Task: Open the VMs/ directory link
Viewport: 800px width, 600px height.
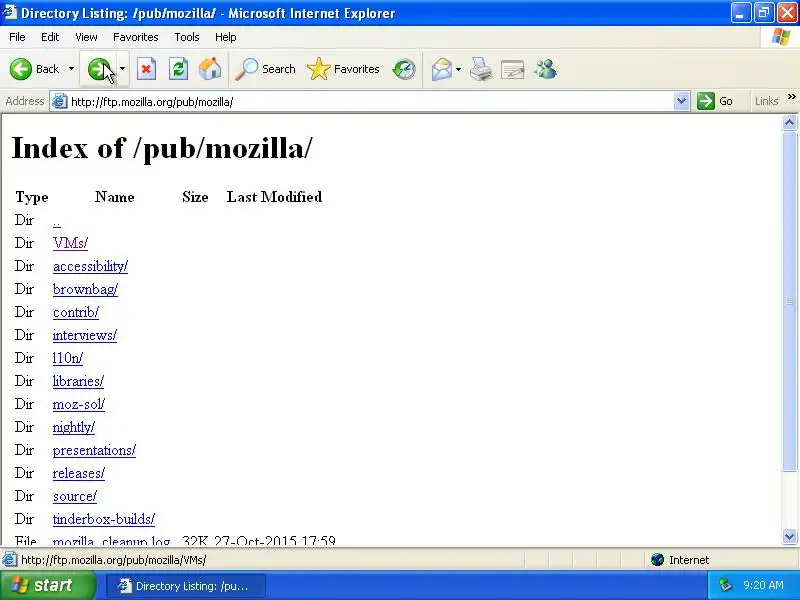Action: [70, 243]
